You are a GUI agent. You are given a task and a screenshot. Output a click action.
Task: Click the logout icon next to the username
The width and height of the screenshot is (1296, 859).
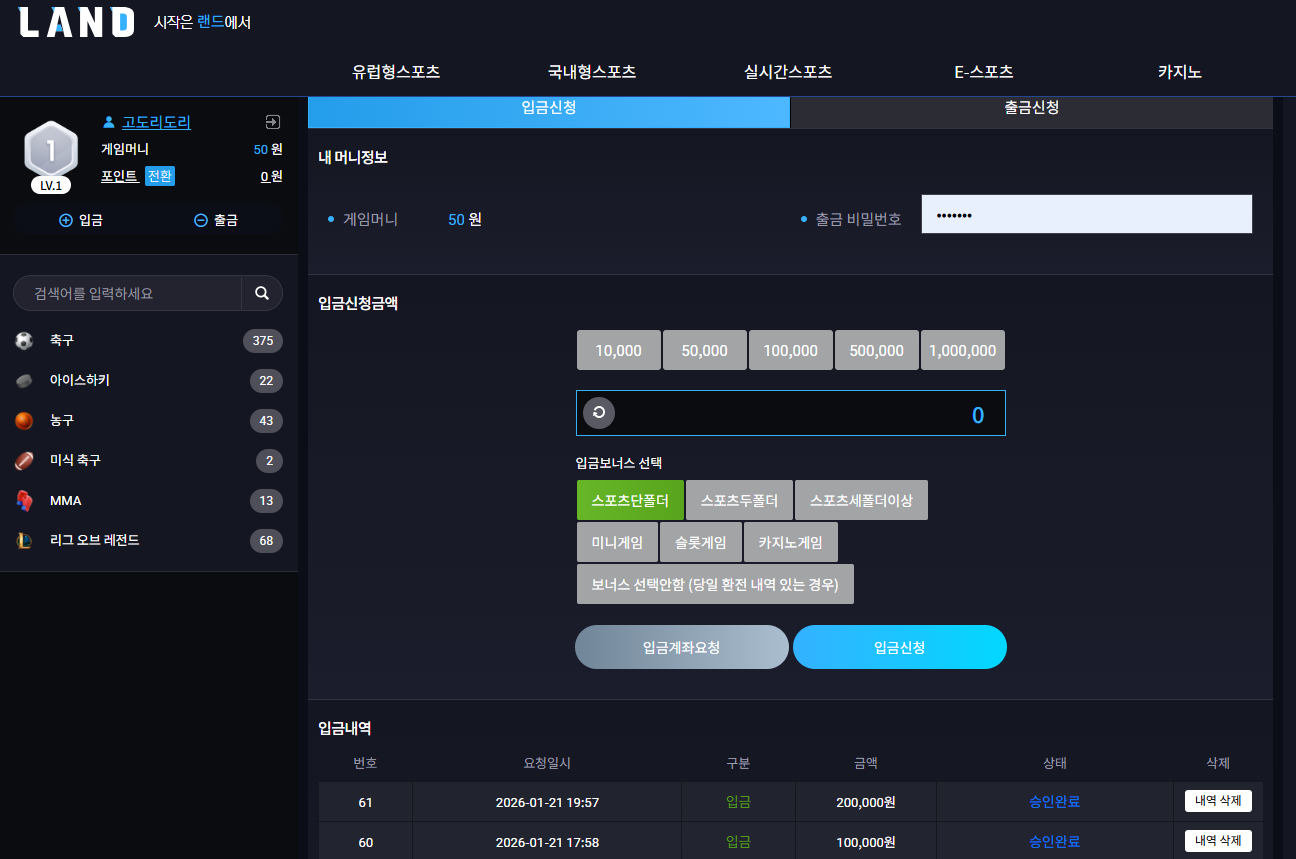click(x=272, y=122)
